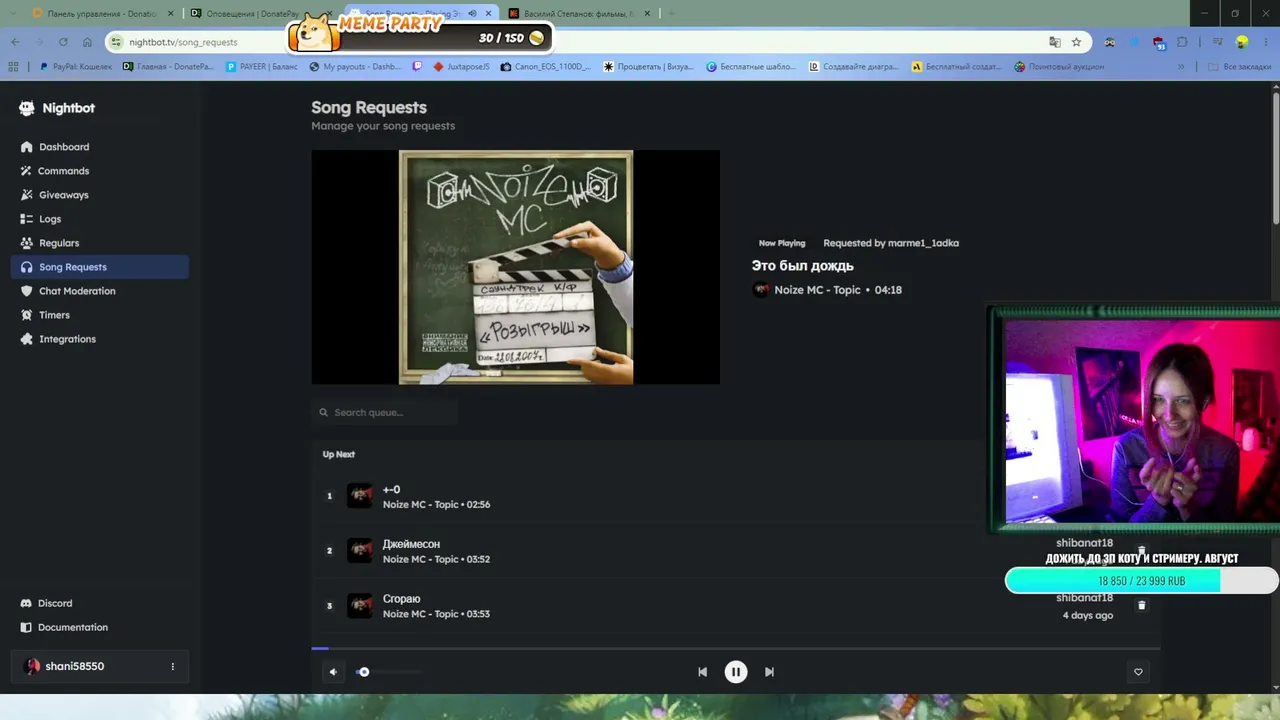Click the heart icon in the player bar
Screen dimensions: 1280x720
pyautogui.click(x=1138, y=672)
